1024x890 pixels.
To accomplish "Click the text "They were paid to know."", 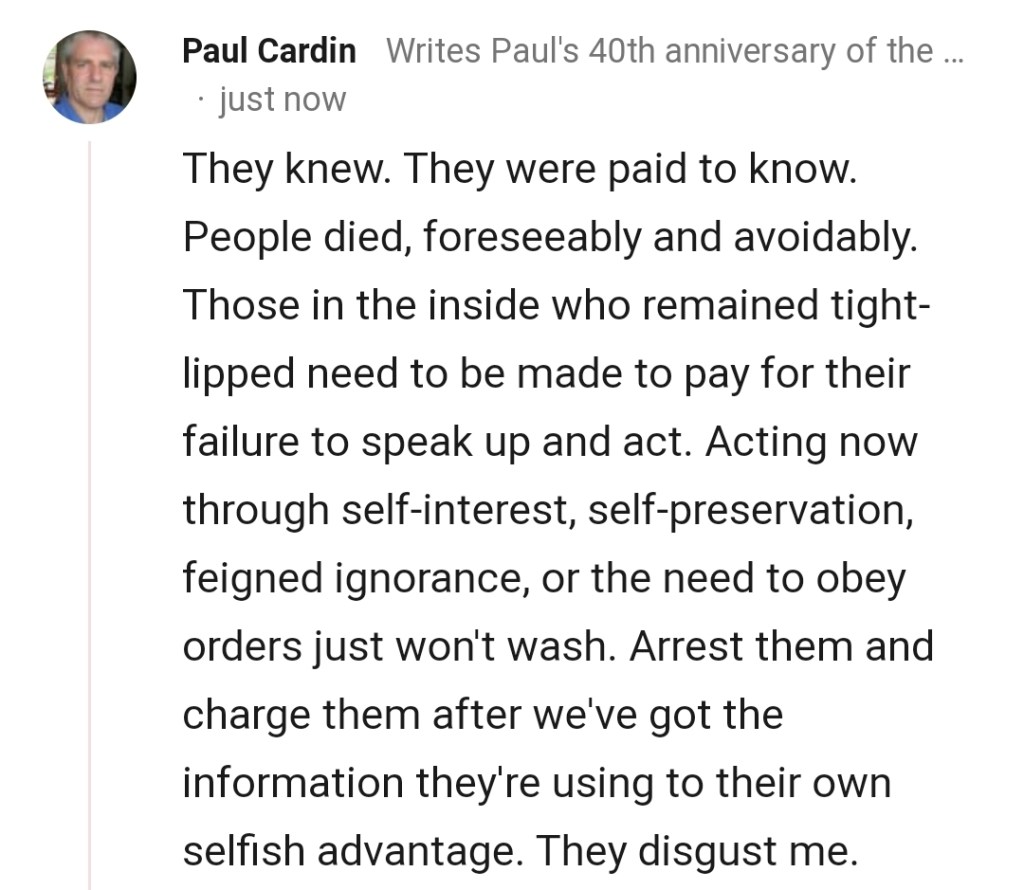I will pyautogui.click(x=630, y=169).
